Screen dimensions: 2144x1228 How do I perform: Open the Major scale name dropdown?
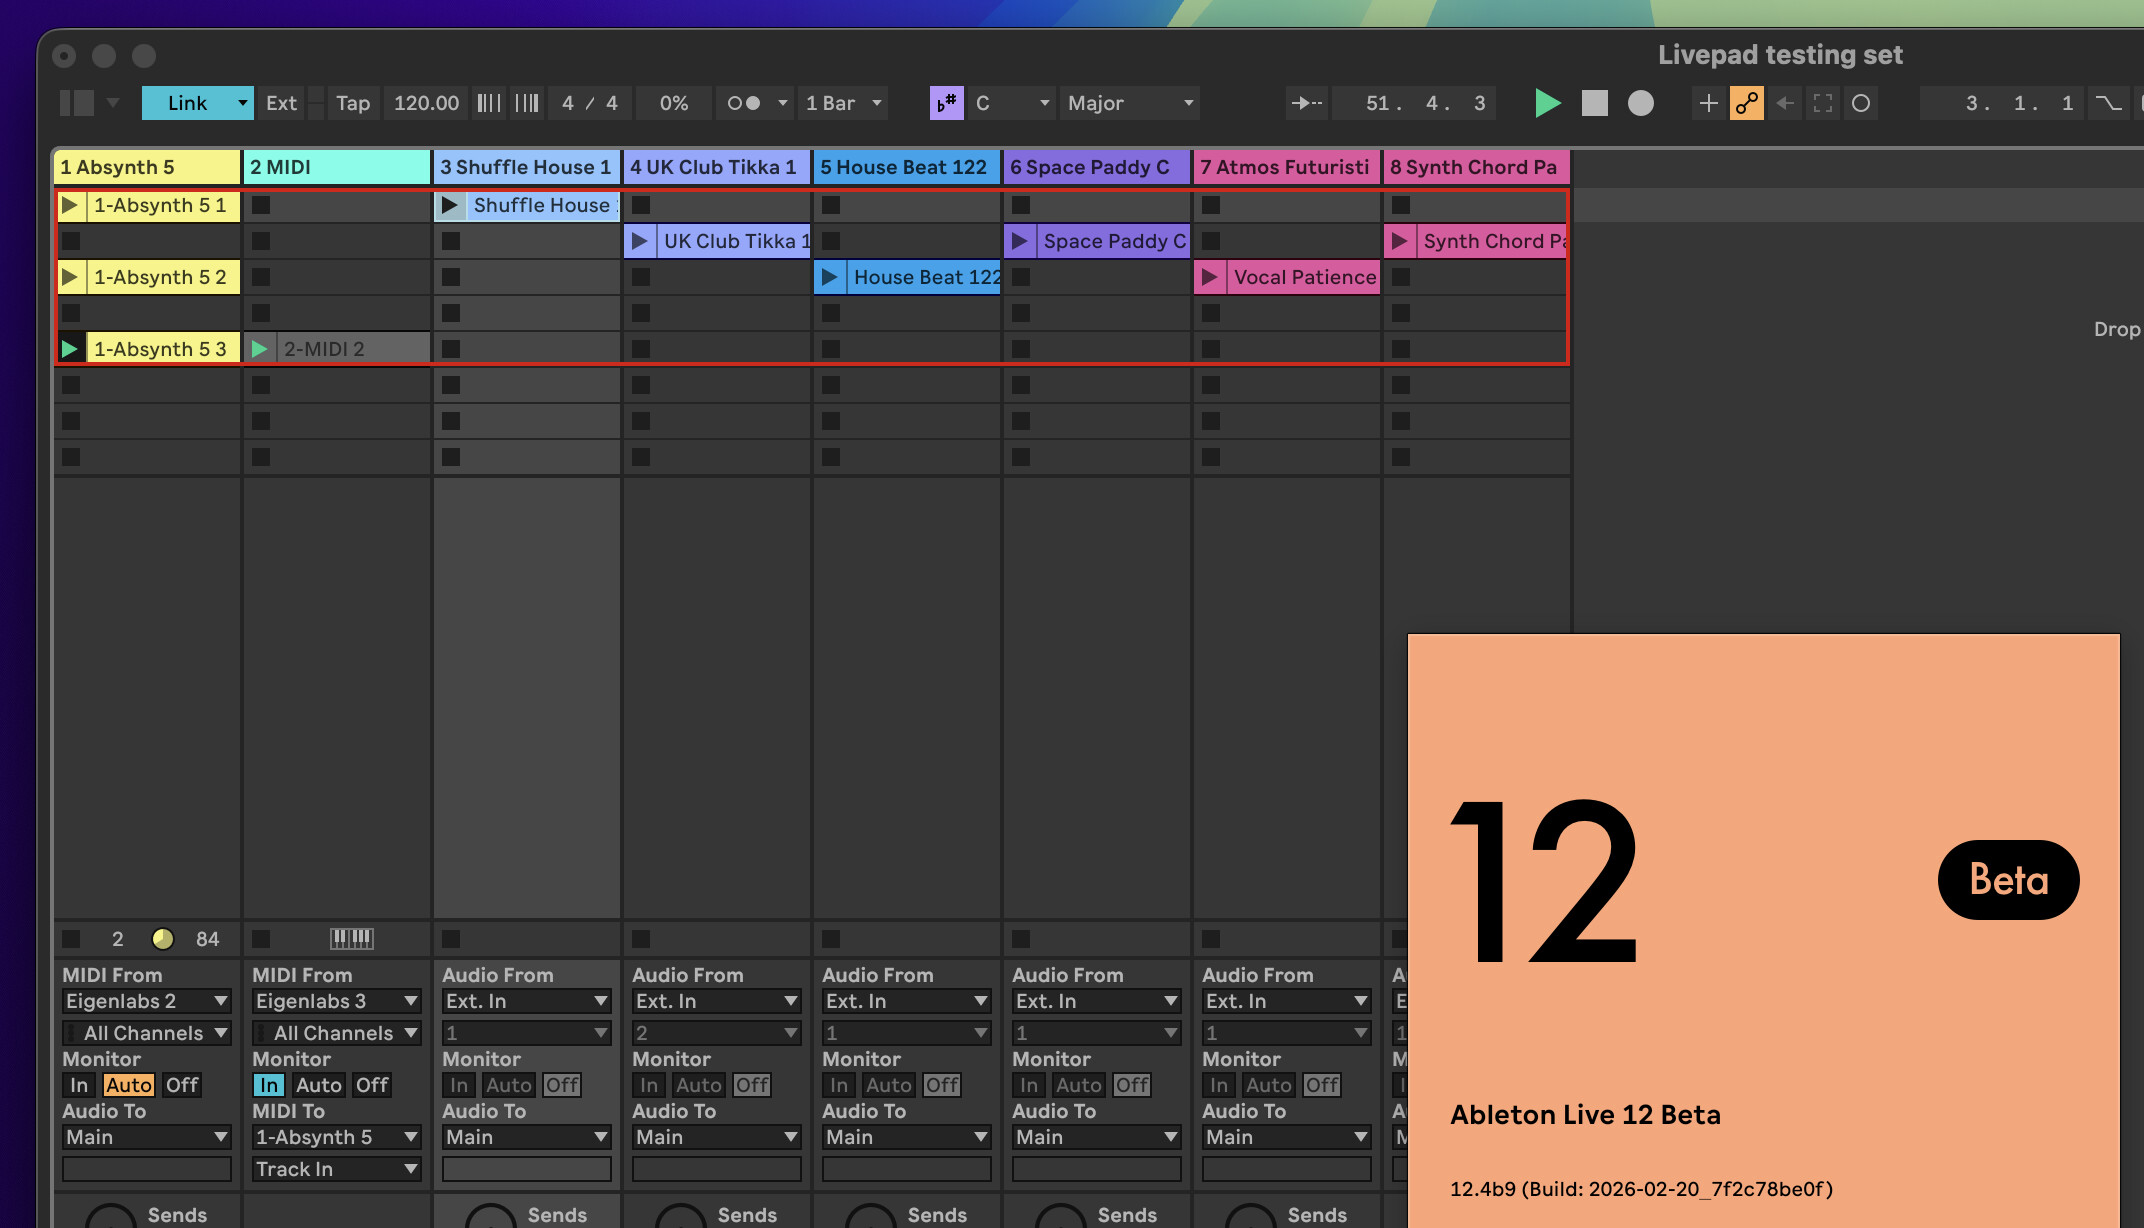1130,103
